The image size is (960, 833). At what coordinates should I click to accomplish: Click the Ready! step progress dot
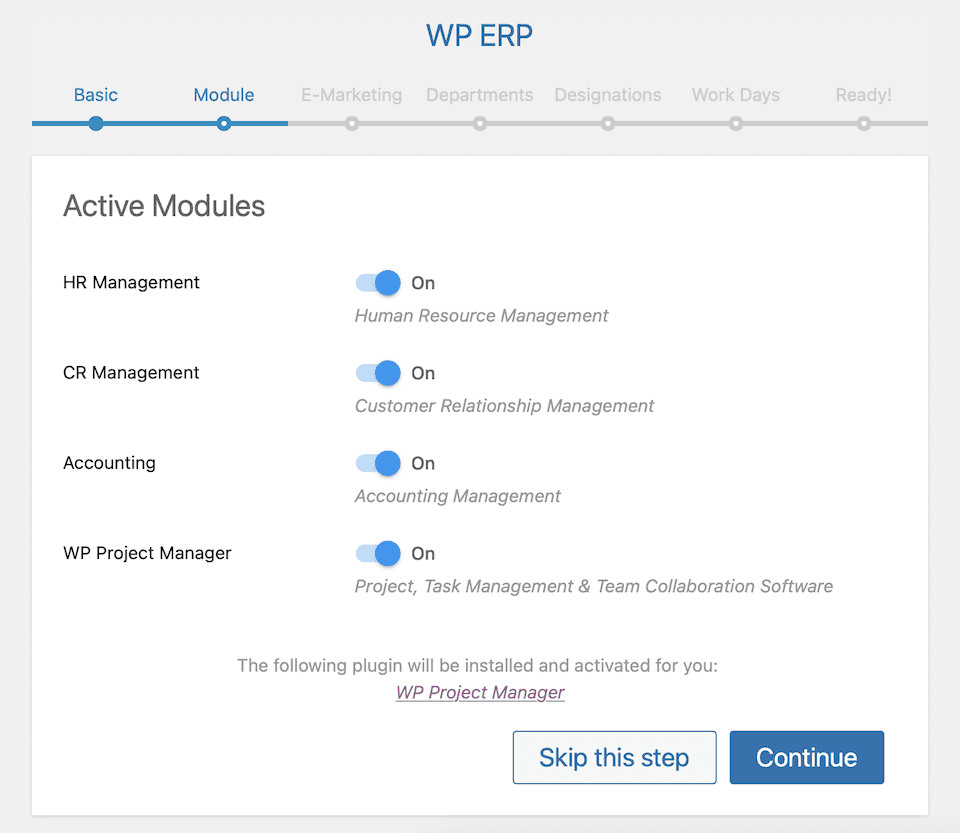pos(863,124)
